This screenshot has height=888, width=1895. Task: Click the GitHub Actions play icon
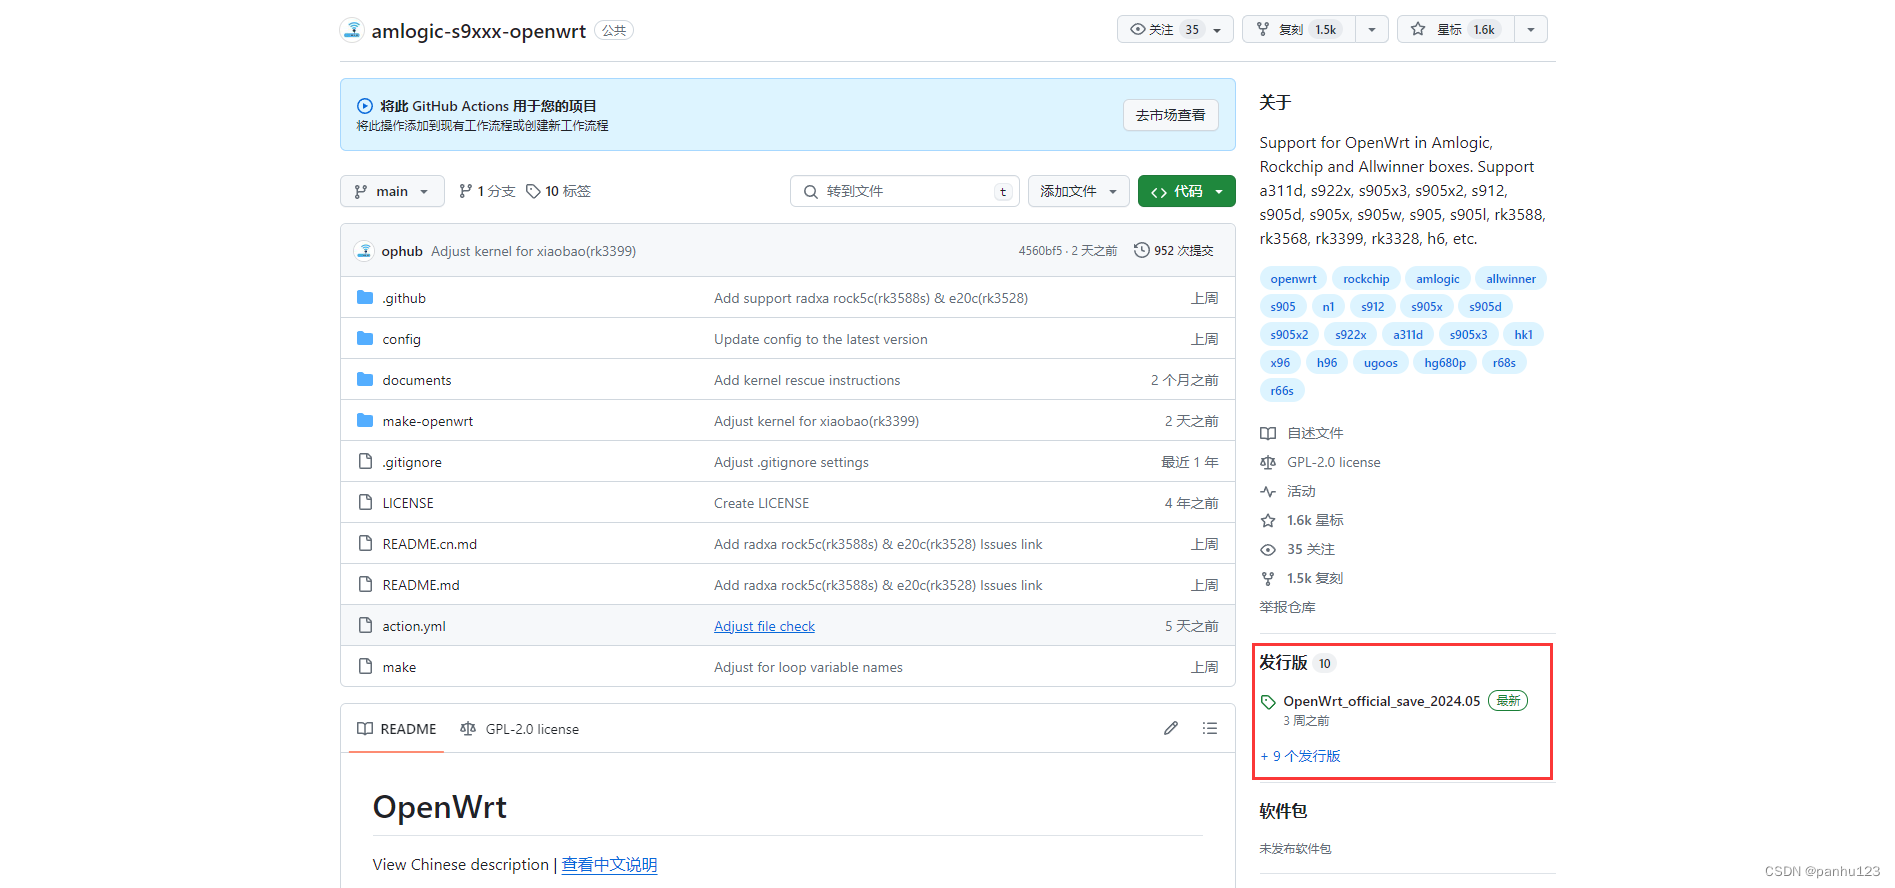(x=365, y=106)
